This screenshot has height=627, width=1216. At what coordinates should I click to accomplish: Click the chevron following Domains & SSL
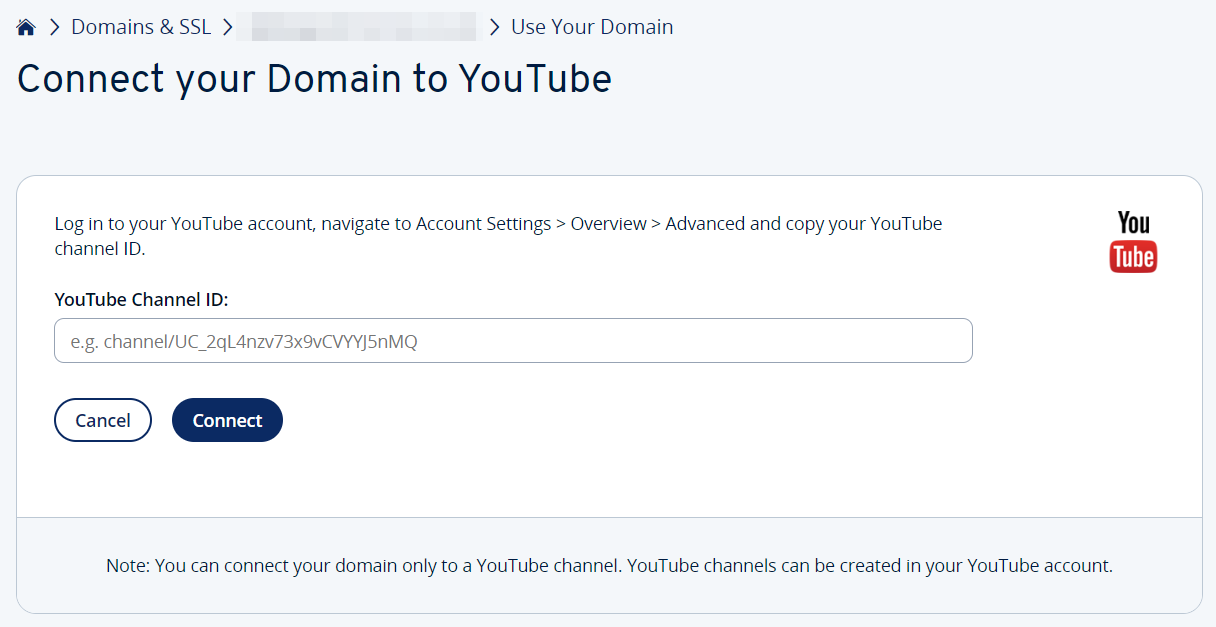click(x=228, y=28)
